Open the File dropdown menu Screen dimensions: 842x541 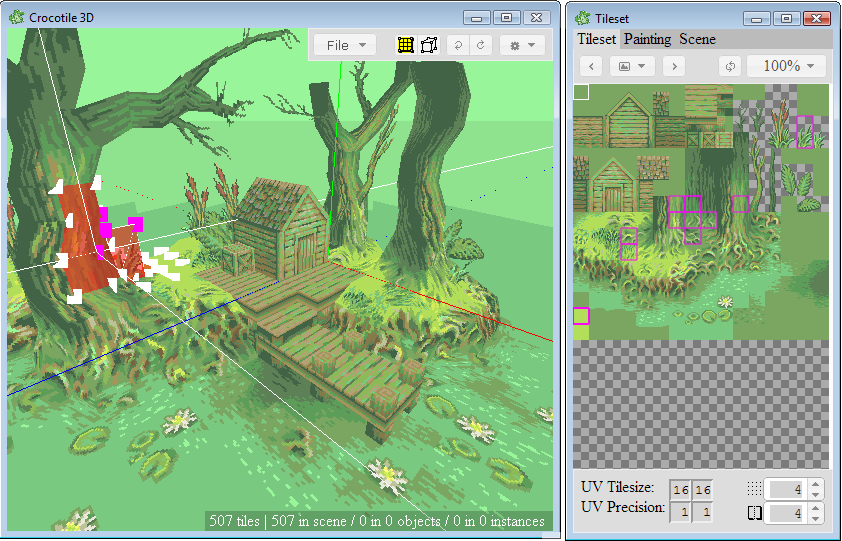345,45
